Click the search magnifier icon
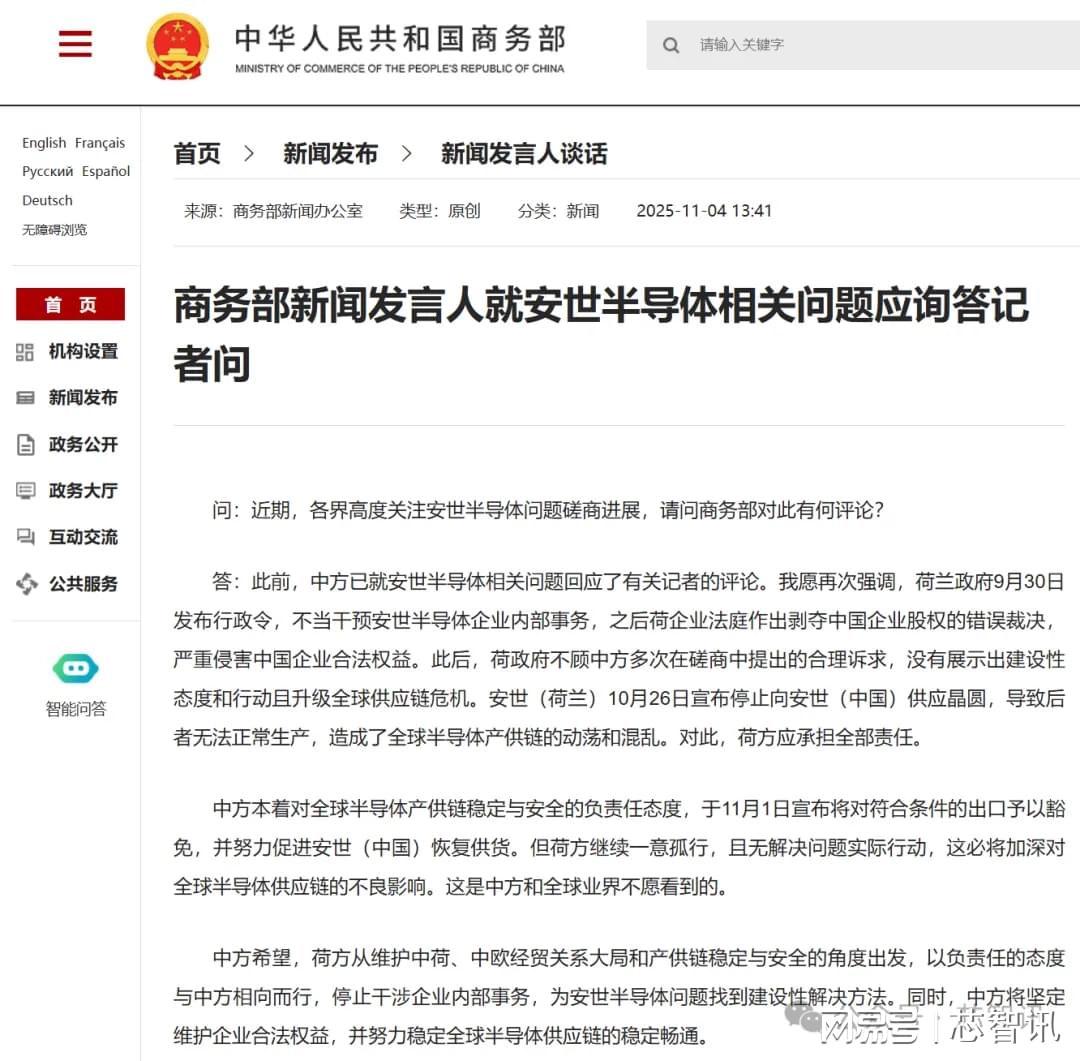Image resolution: width=1080 pixels, height=1061 pixels. 671,45
